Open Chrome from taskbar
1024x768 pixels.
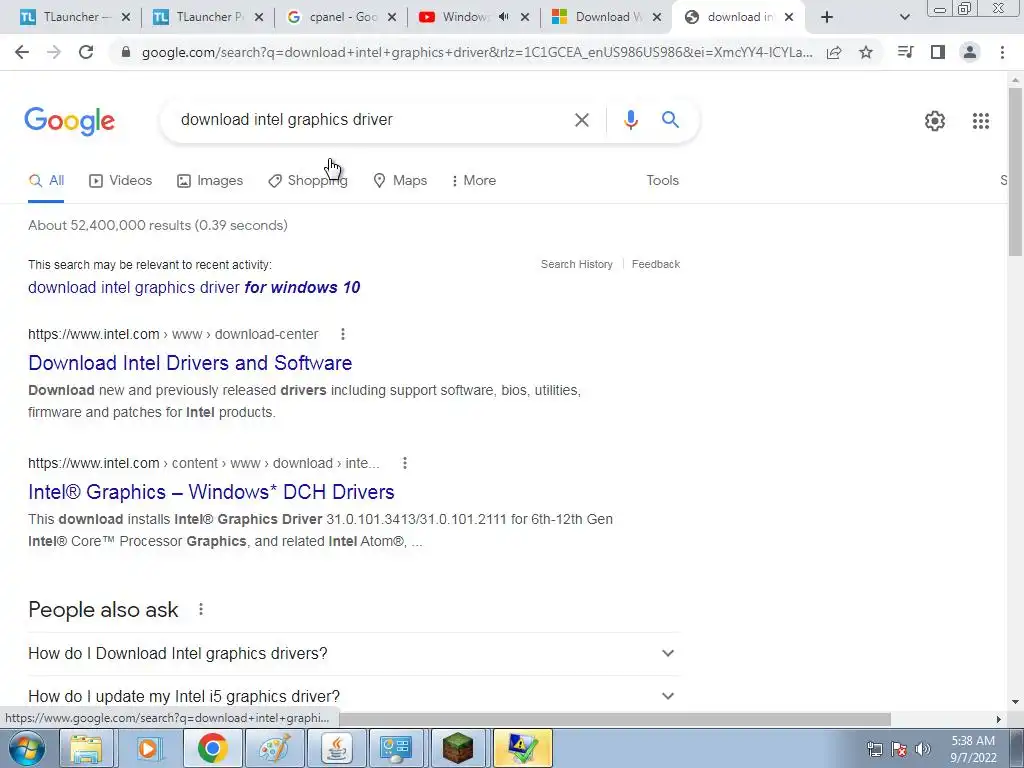pos(212,748)
